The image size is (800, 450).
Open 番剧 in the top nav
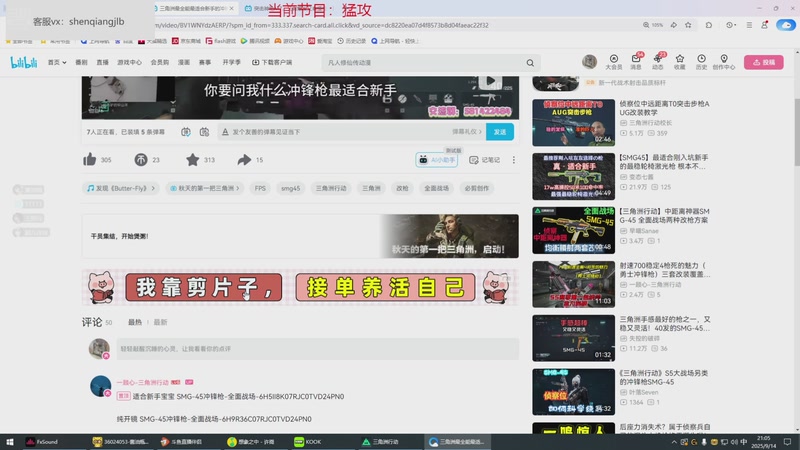click(x=82, y=62)
